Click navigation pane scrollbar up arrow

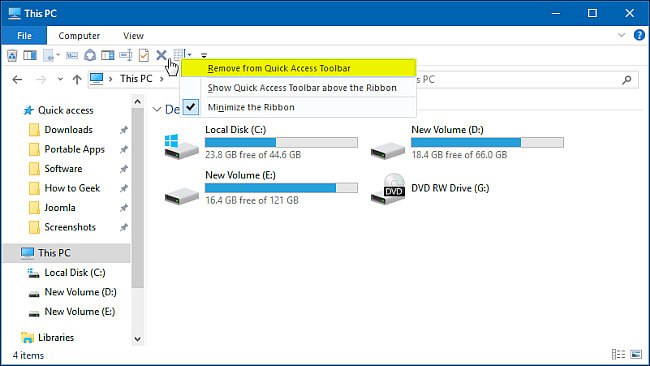pyautogui.click(x=138, y=102)
